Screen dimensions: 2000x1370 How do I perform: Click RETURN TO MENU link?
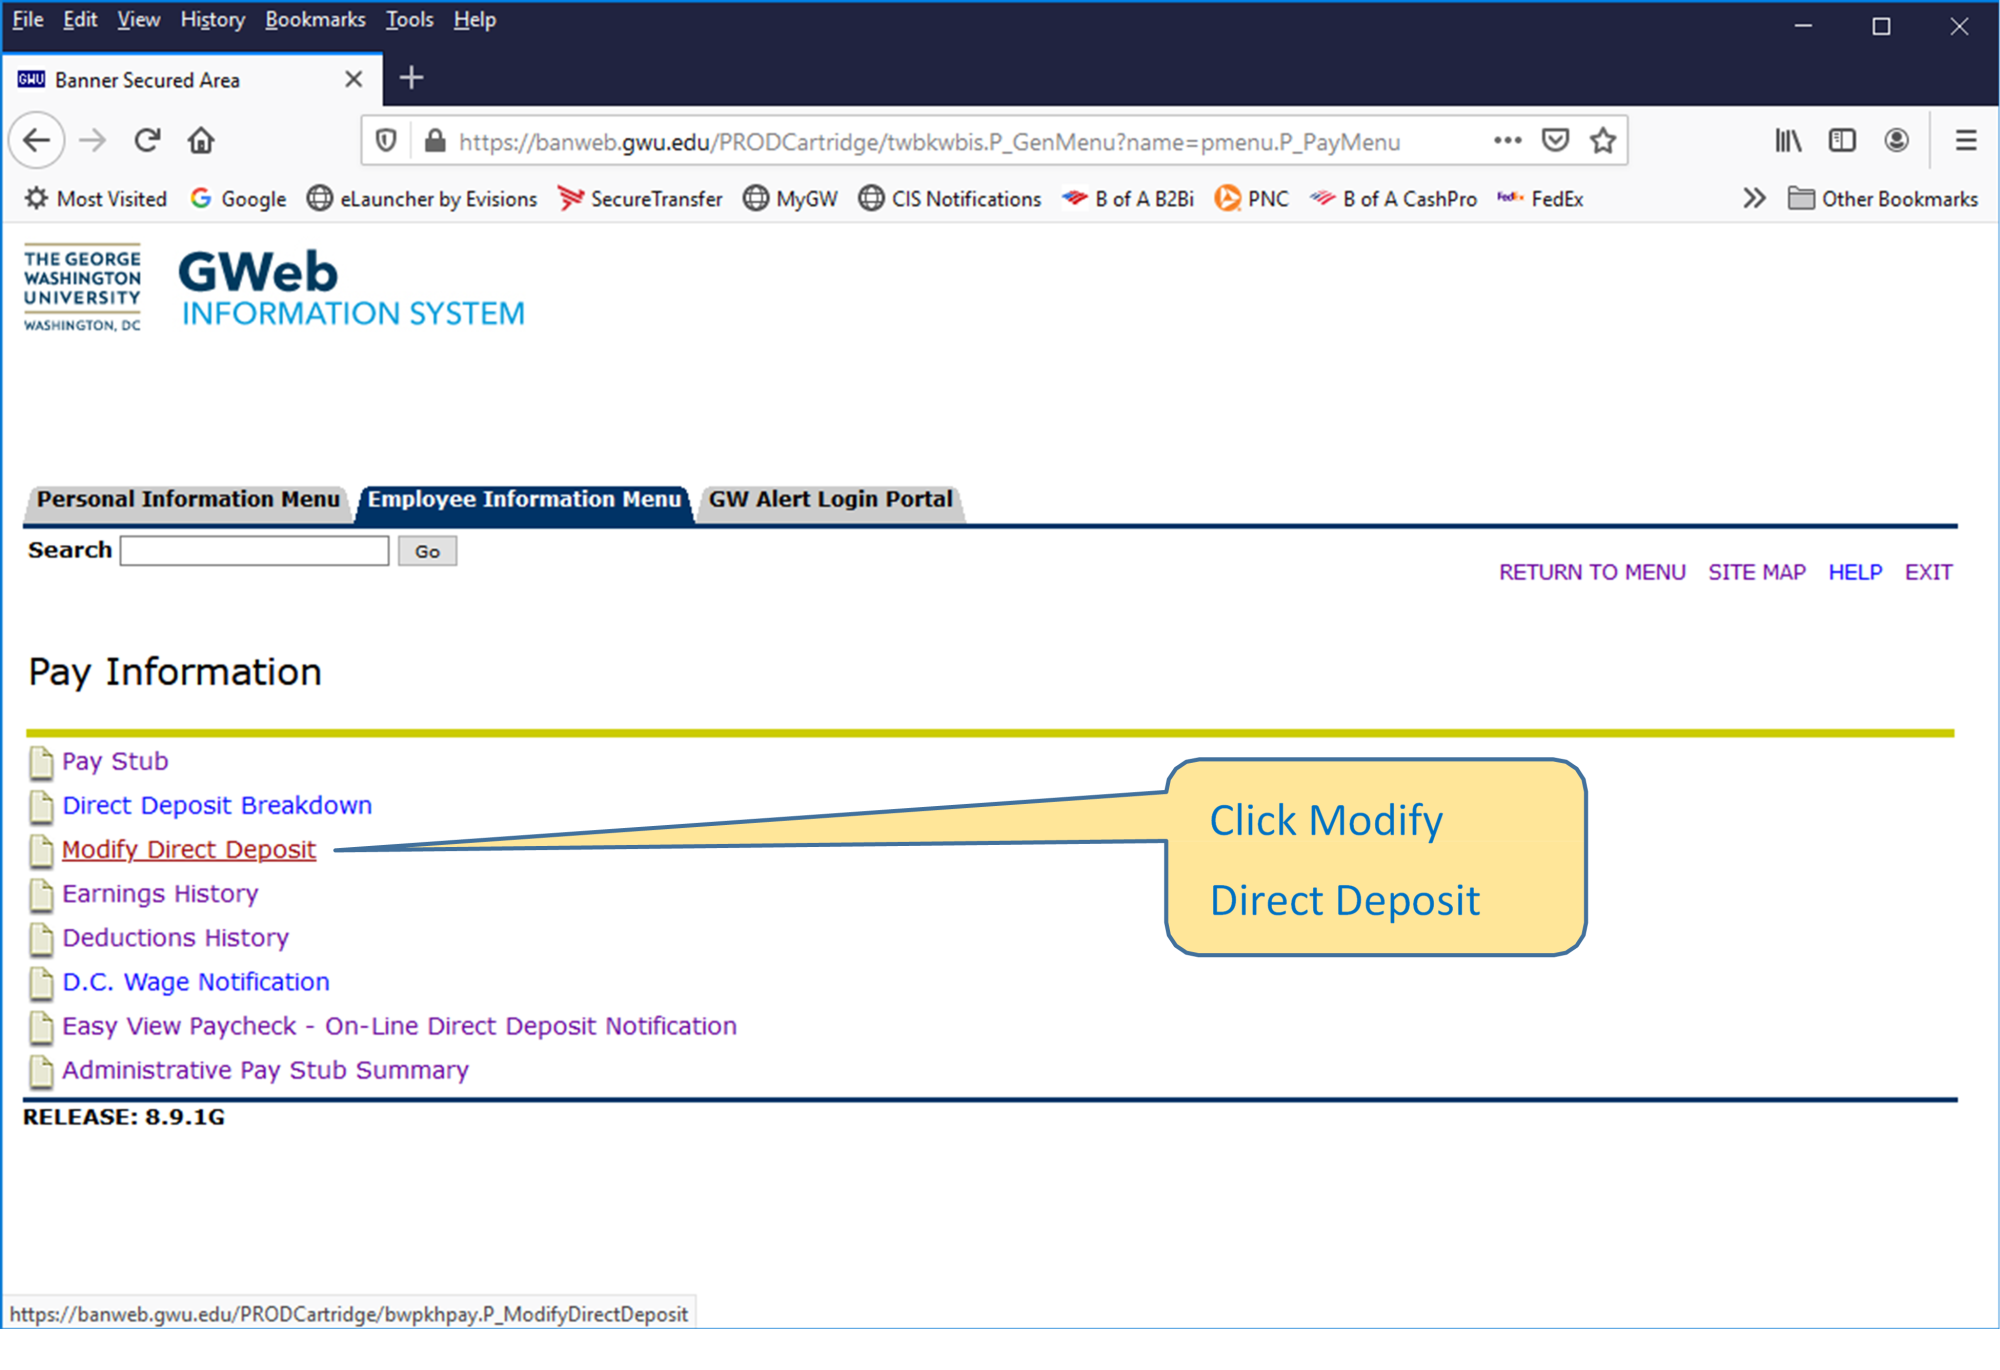pos(1591,572)
